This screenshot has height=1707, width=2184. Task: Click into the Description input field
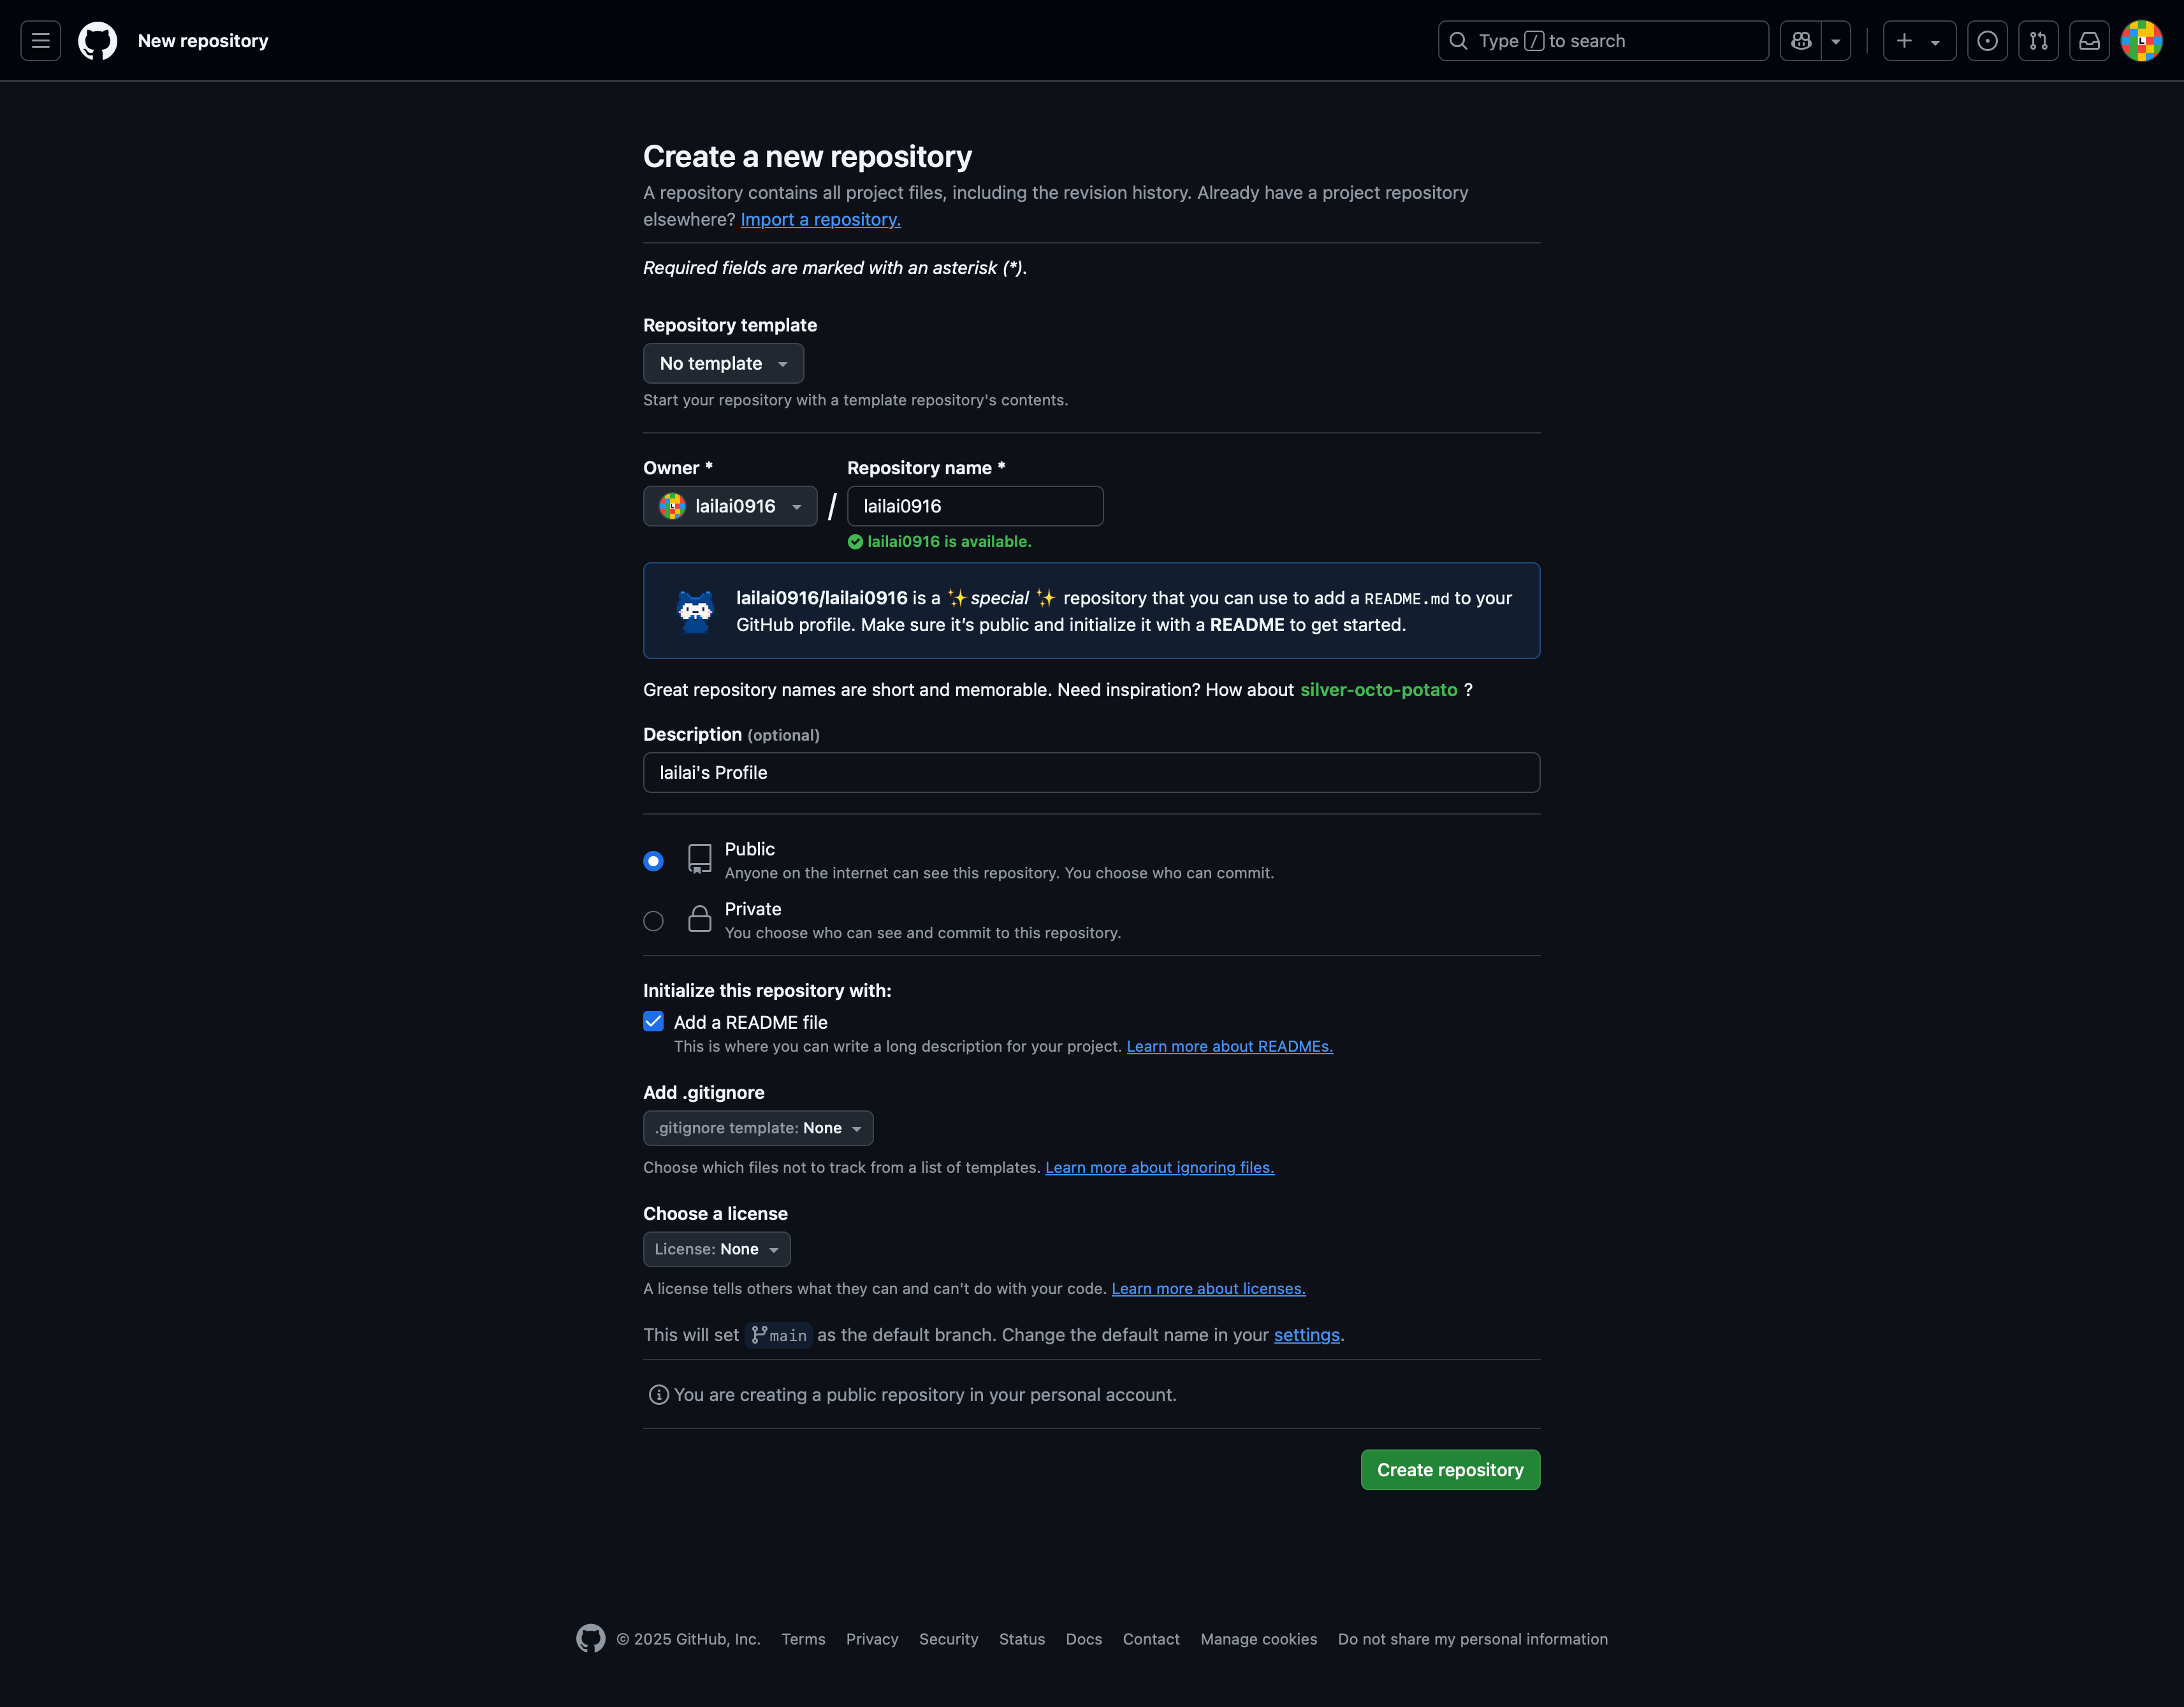[1091, 773]
